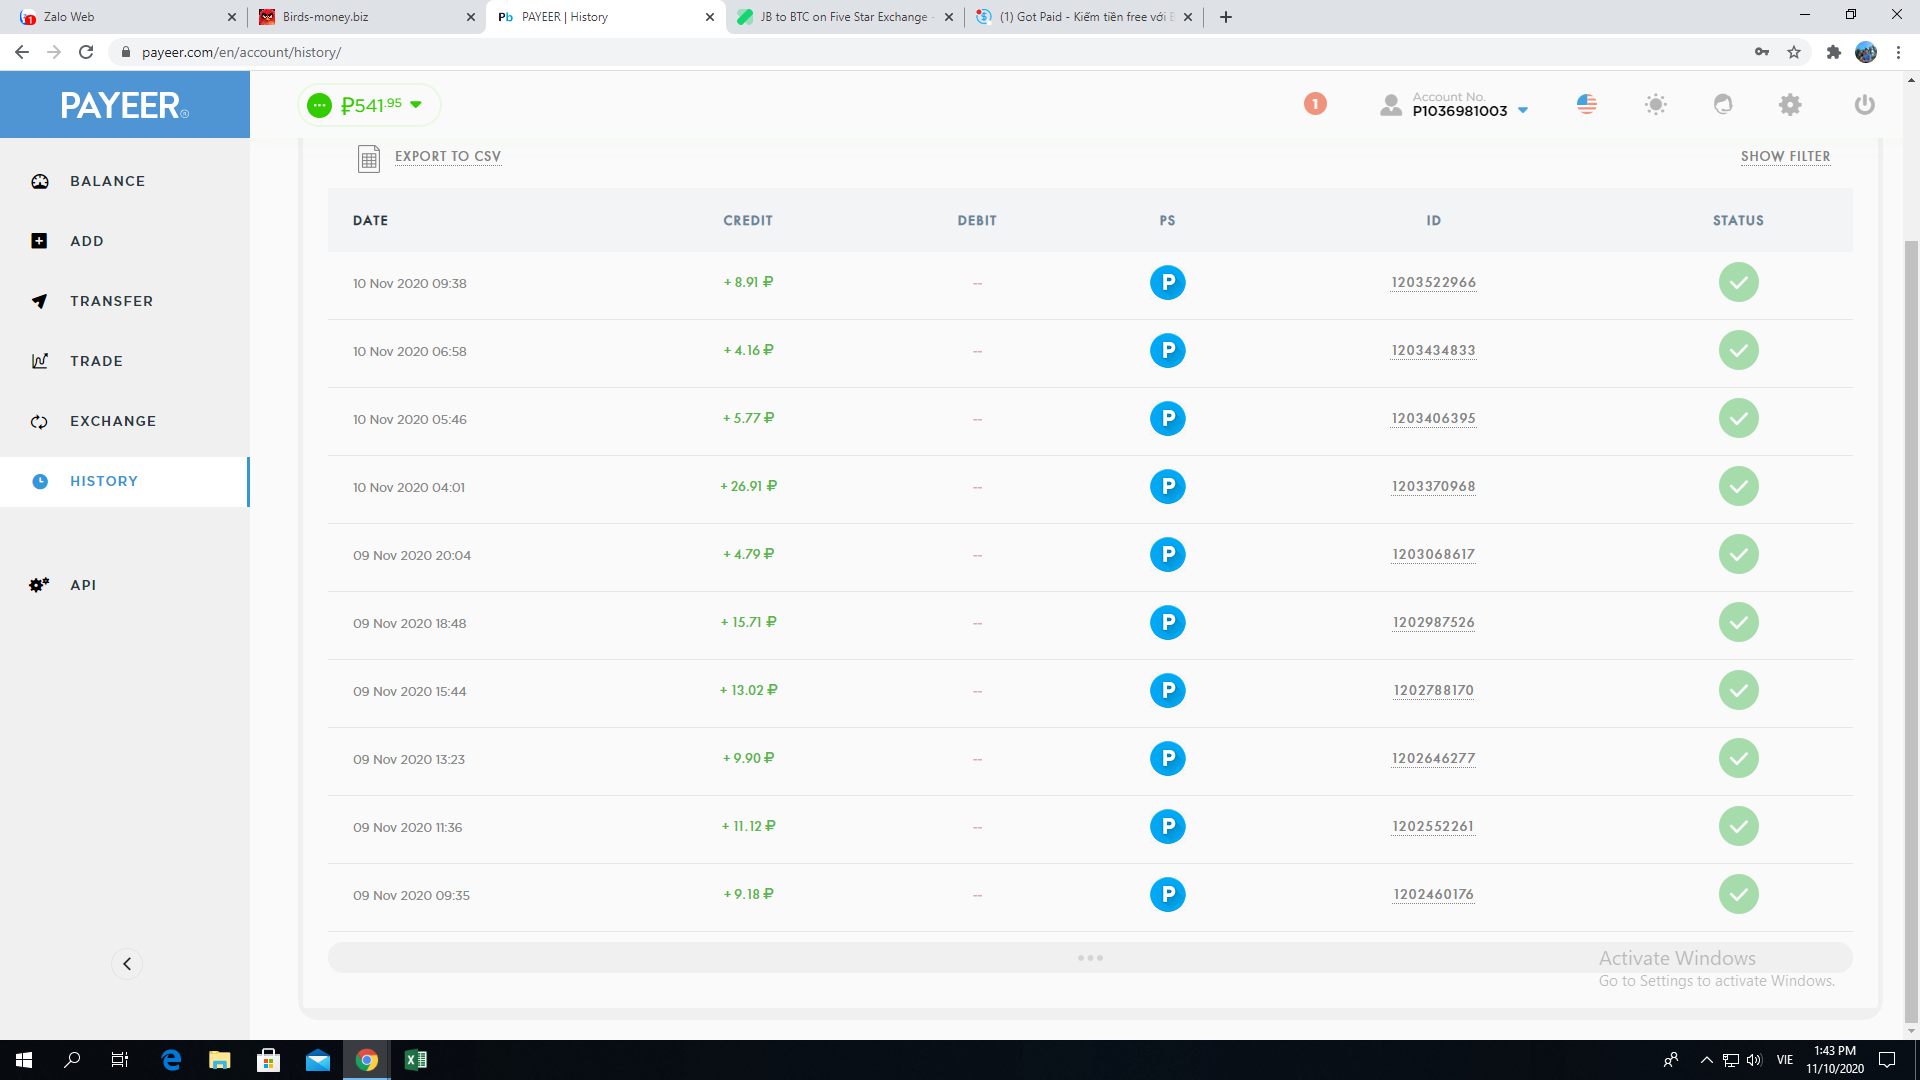Click Payeer PS icon for transaction 1203522966
This screenshot has width=1920, height=1080.
coord(1167,283)
